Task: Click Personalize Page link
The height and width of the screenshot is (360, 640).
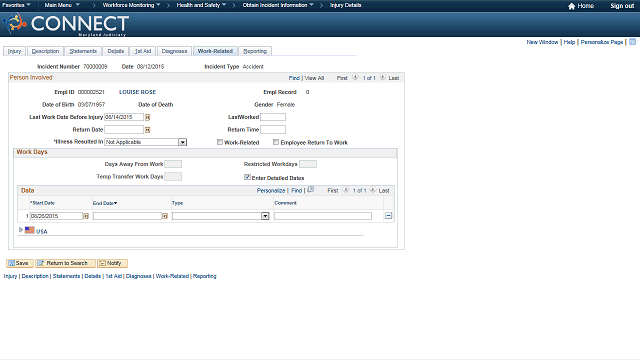Action: 602,42
